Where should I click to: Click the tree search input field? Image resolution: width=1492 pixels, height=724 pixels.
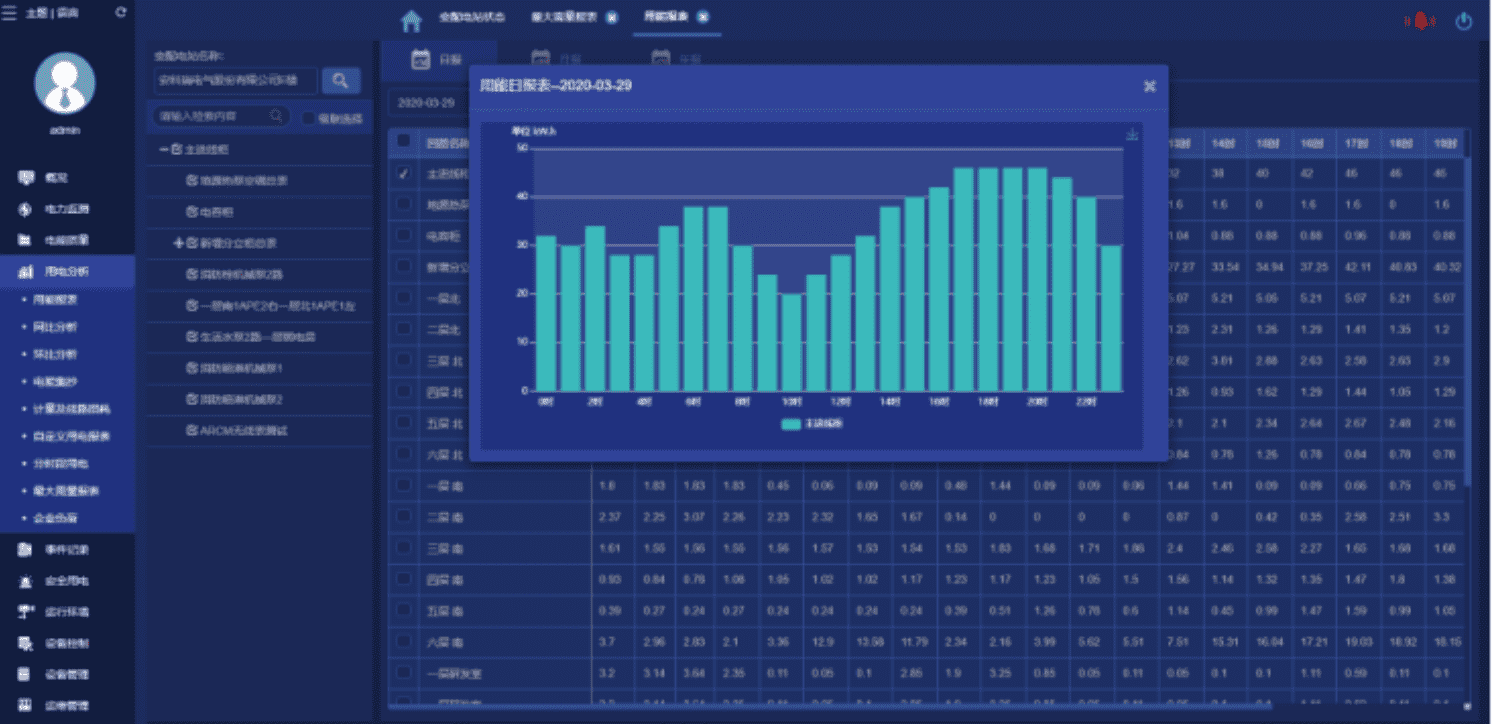coord(212,117)
